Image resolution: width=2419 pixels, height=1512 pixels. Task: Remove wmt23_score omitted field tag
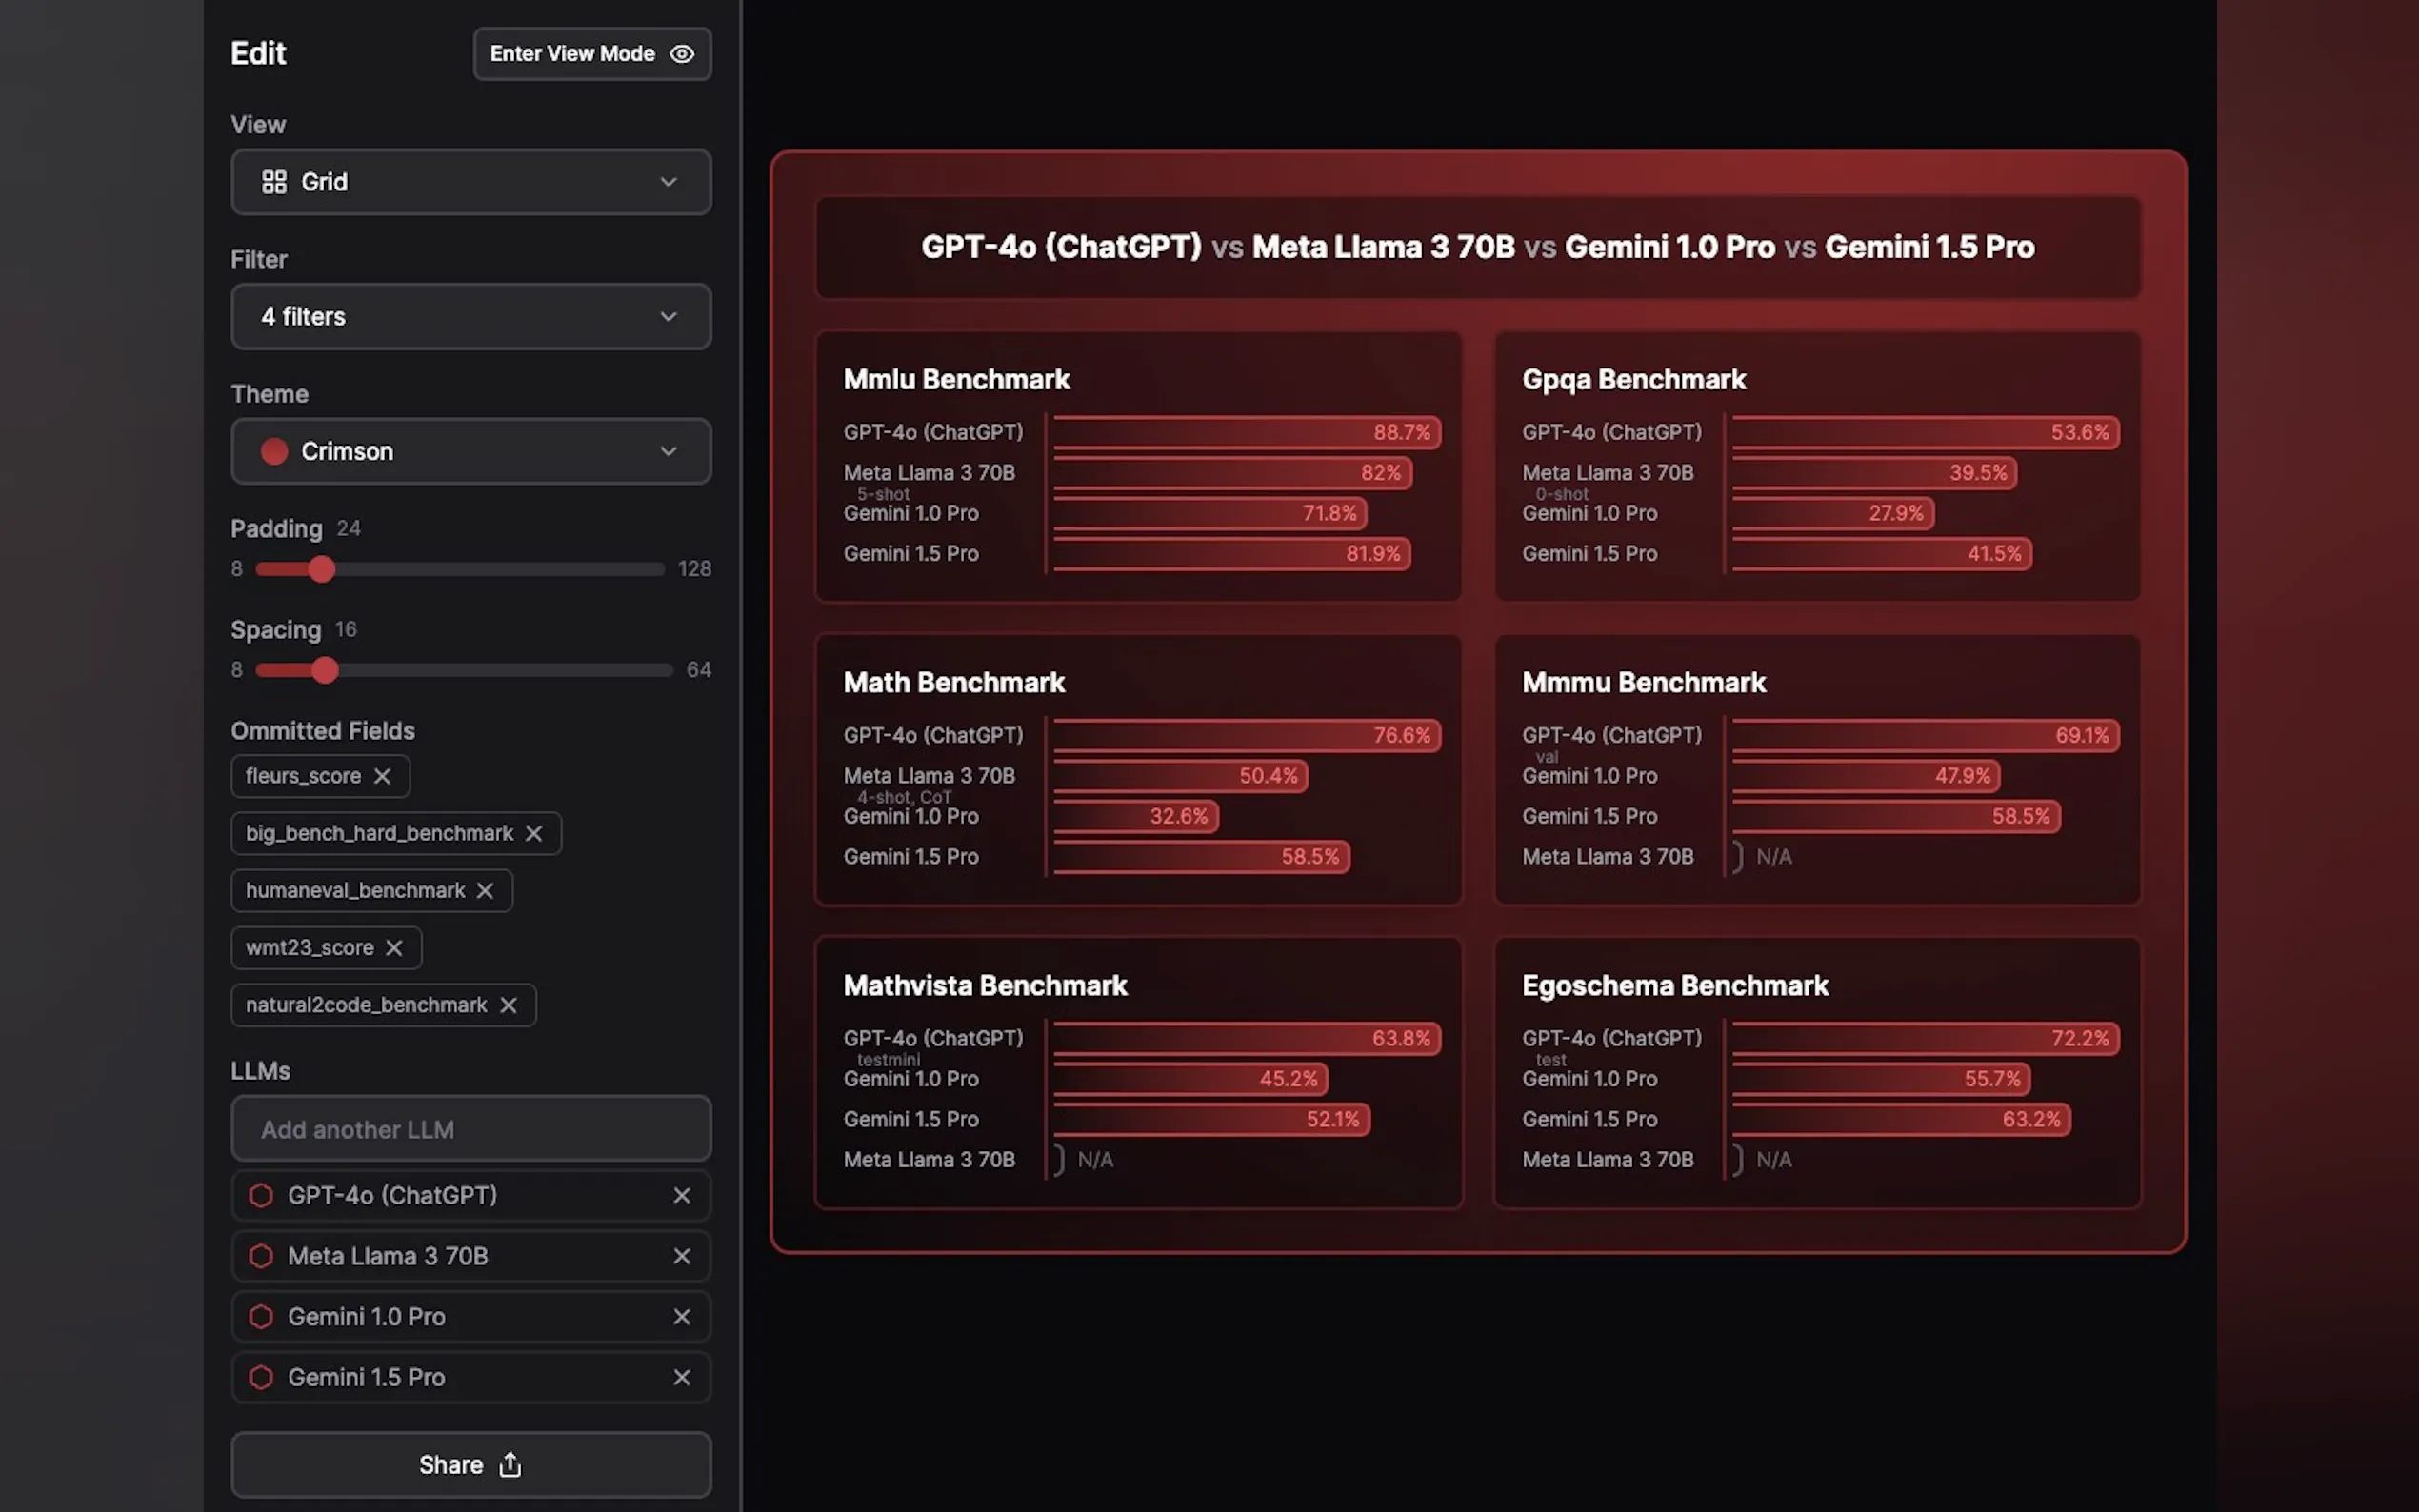pyautogui.click(x=394, y=947)
